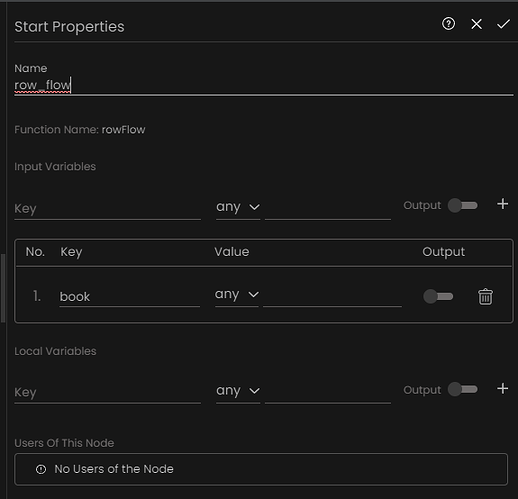Viewport: 518px width, 499px height.
Task: Click the left edge scrollbar handle
Action: tap(3, 288)
